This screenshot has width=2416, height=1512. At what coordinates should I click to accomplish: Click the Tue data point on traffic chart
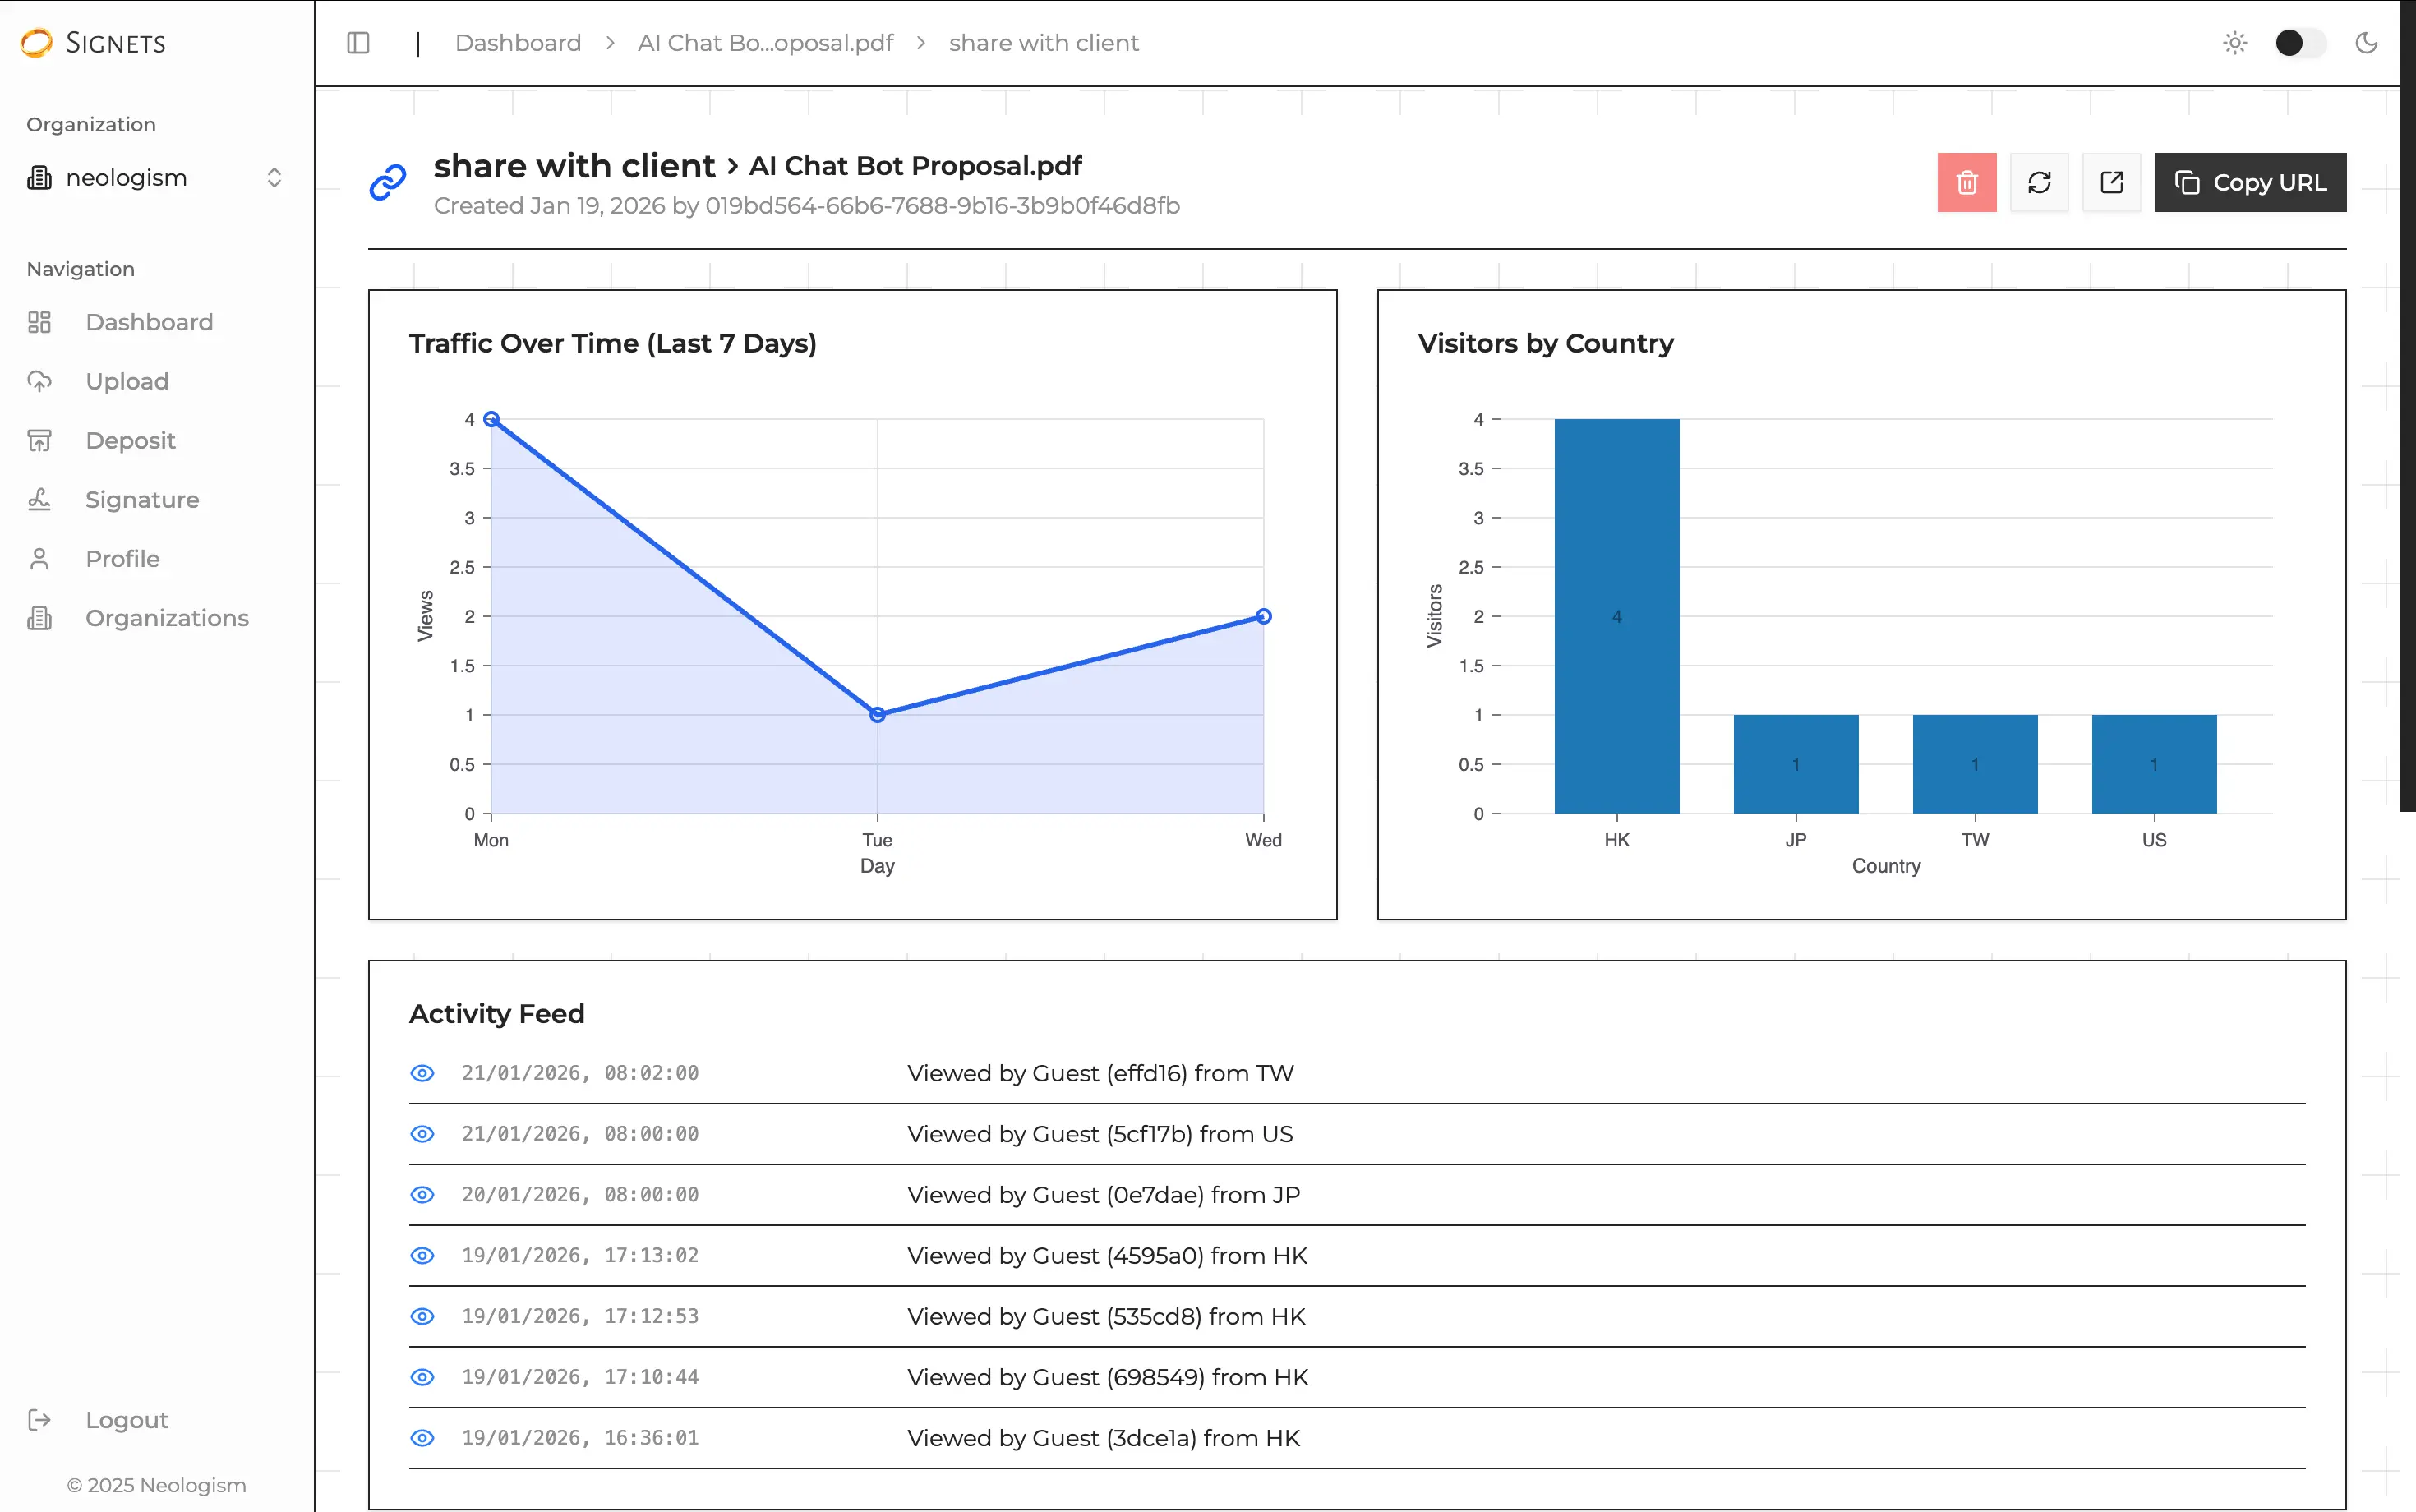click(x=877, y=715)
